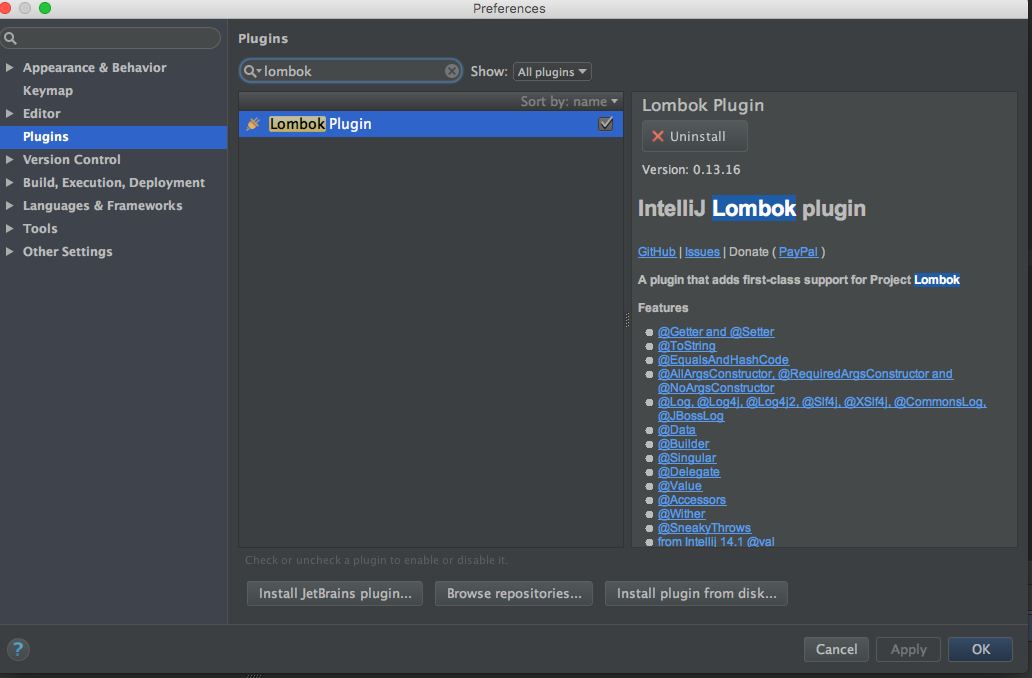This screenshot has height=678, width=1032.
Task: Open Version Control settings
Action: coord(72,159)
